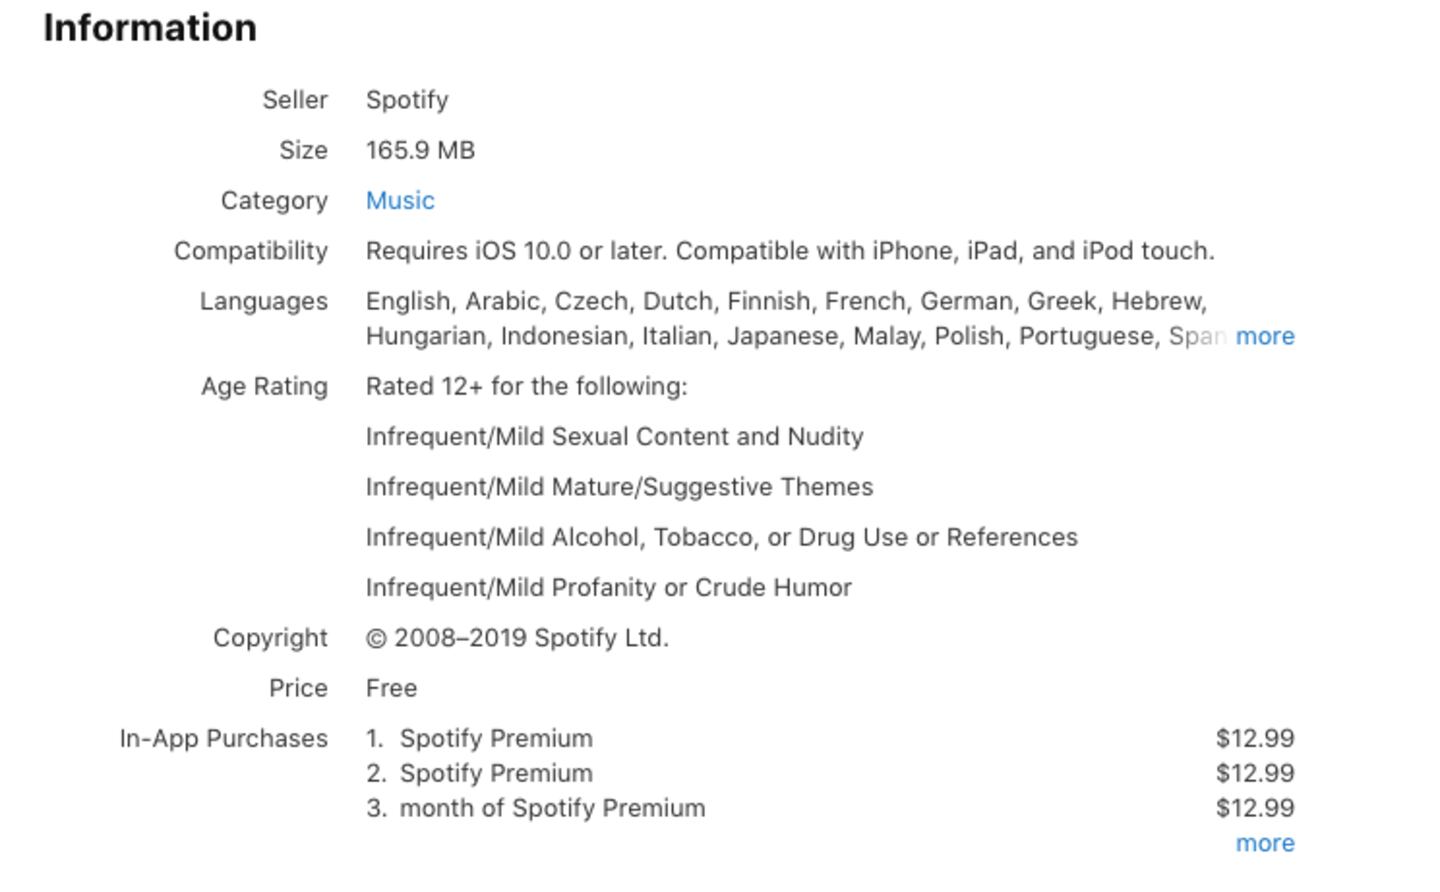Select the Spotify seller name
The width and height of the screenshot is (1440, 892).
click(407, 100)
